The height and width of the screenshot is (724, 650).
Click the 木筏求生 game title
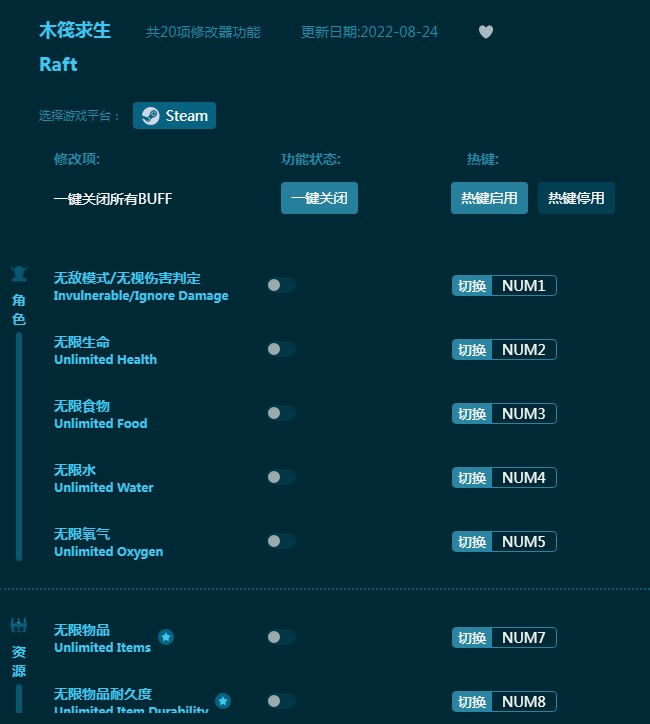pyautogui.click(x=75, y=30)
